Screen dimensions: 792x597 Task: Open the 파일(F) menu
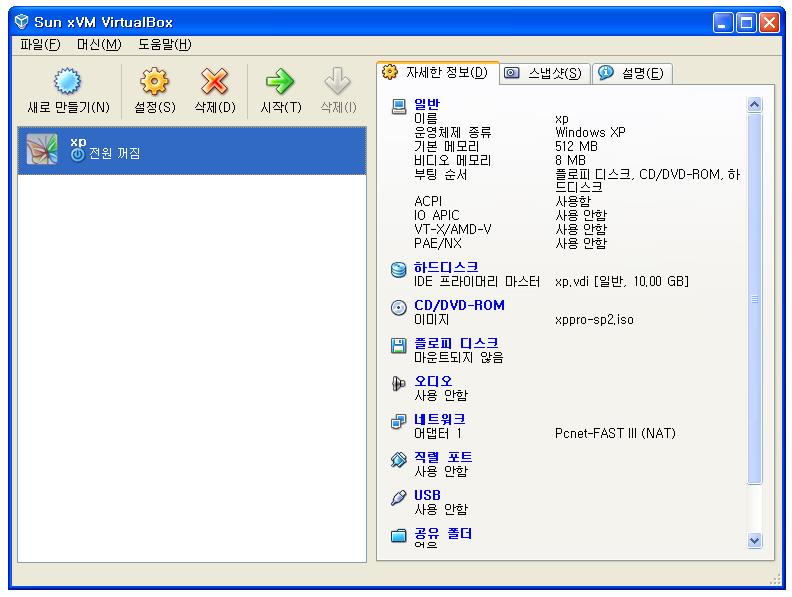40,44
